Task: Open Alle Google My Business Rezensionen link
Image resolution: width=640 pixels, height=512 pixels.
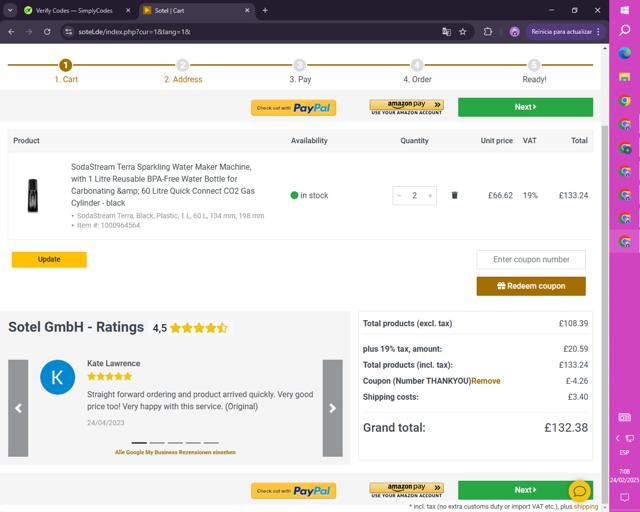Action: click(175, 452)
